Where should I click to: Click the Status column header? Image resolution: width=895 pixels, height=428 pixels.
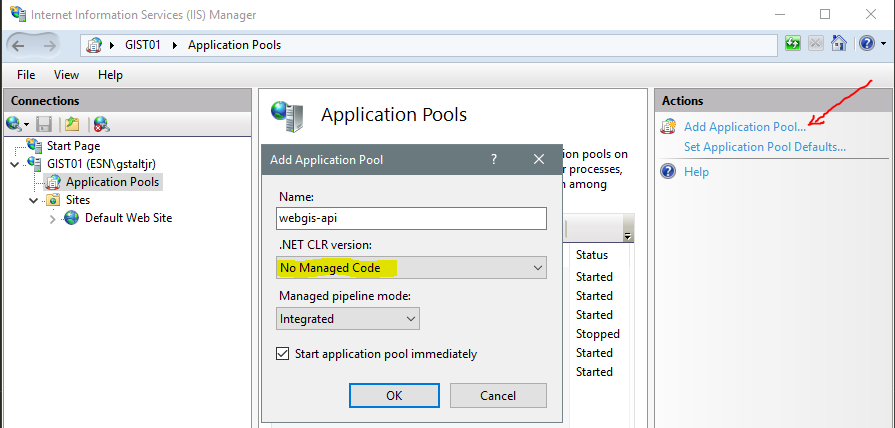click(x=592, y=255)
